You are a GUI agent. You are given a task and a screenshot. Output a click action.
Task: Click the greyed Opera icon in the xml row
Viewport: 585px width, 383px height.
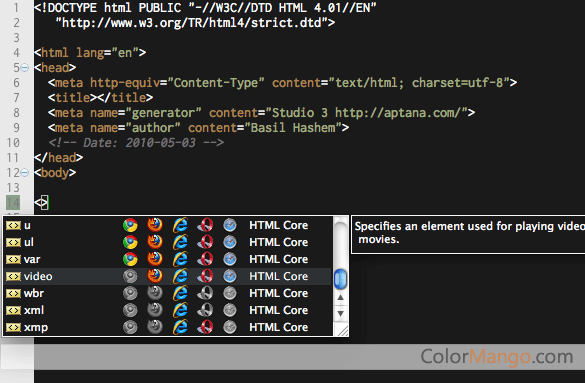pyautogui.click(x=205, y=310)
